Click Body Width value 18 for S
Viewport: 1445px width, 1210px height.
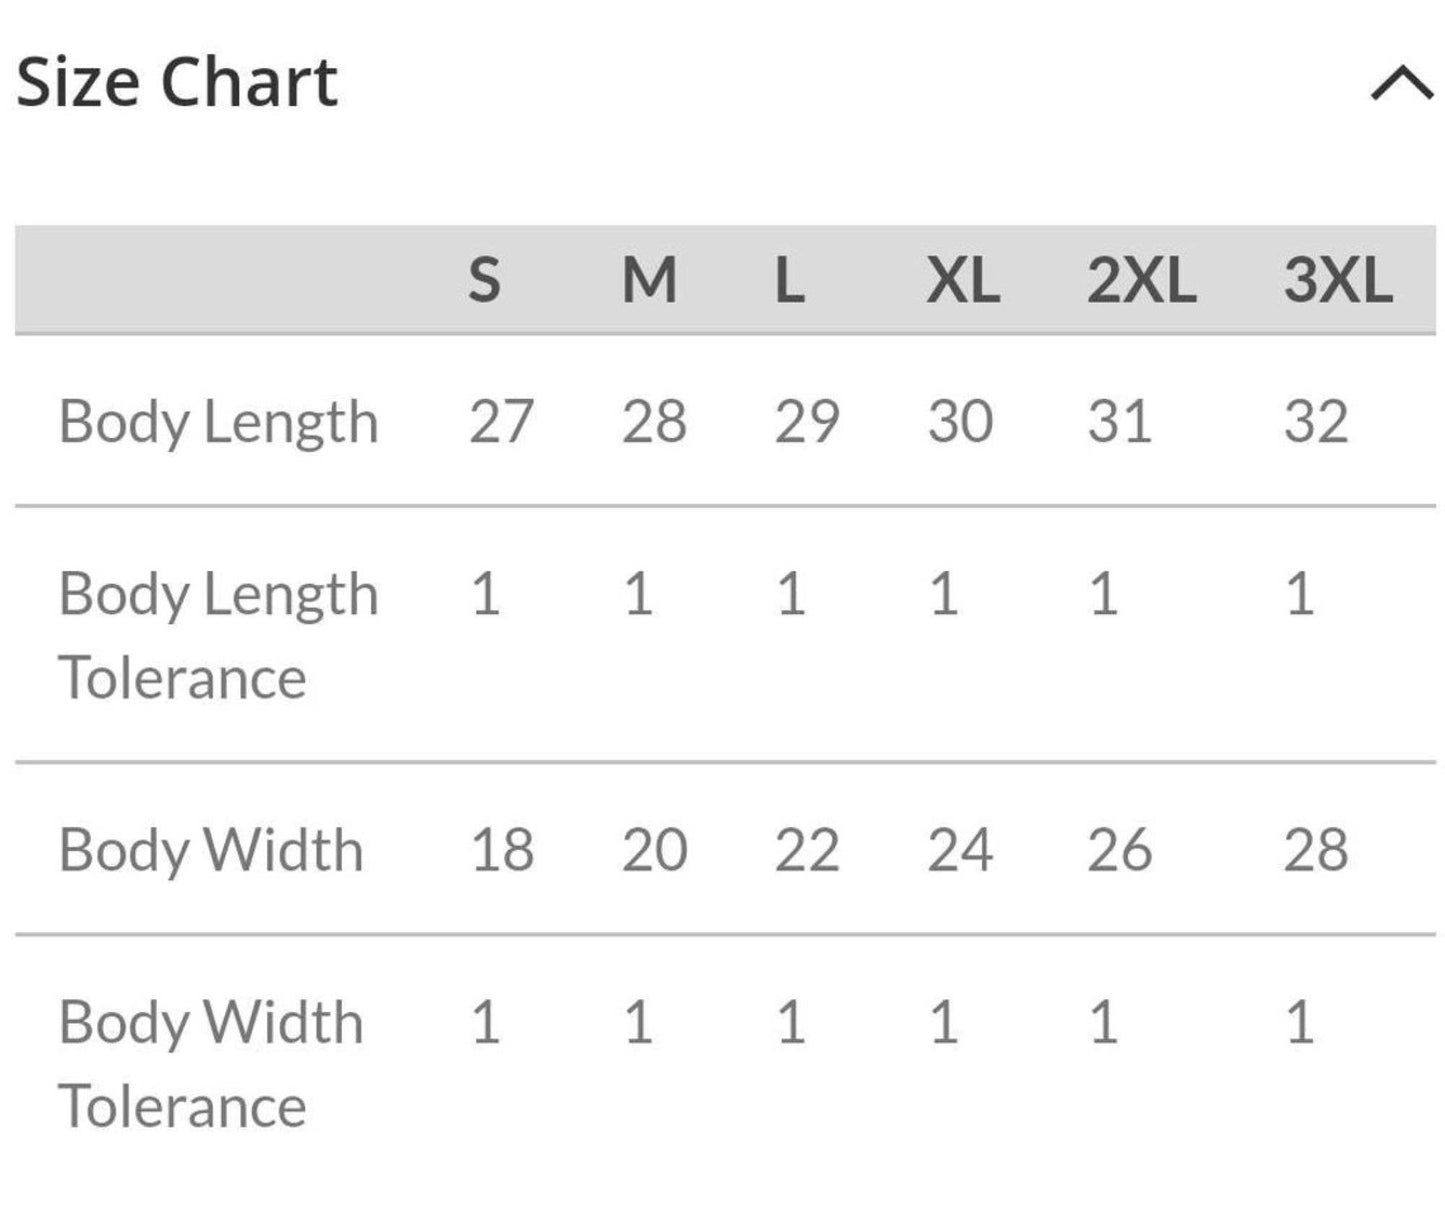click(x=502, y=850)
